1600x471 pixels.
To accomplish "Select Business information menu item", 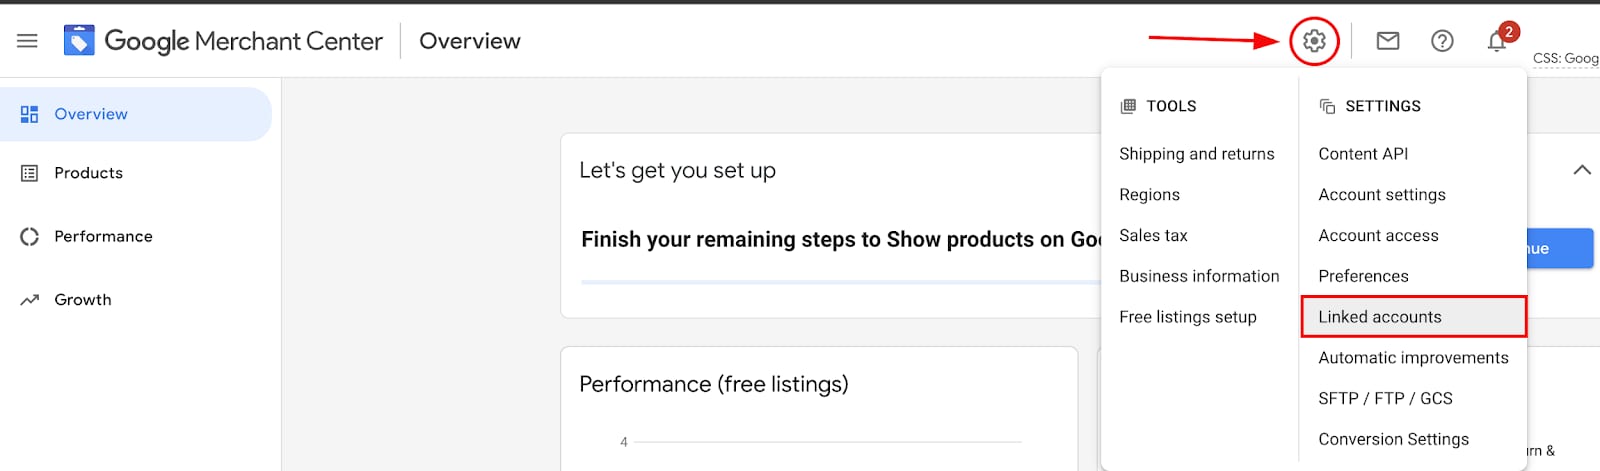I will coord(1199,276).
